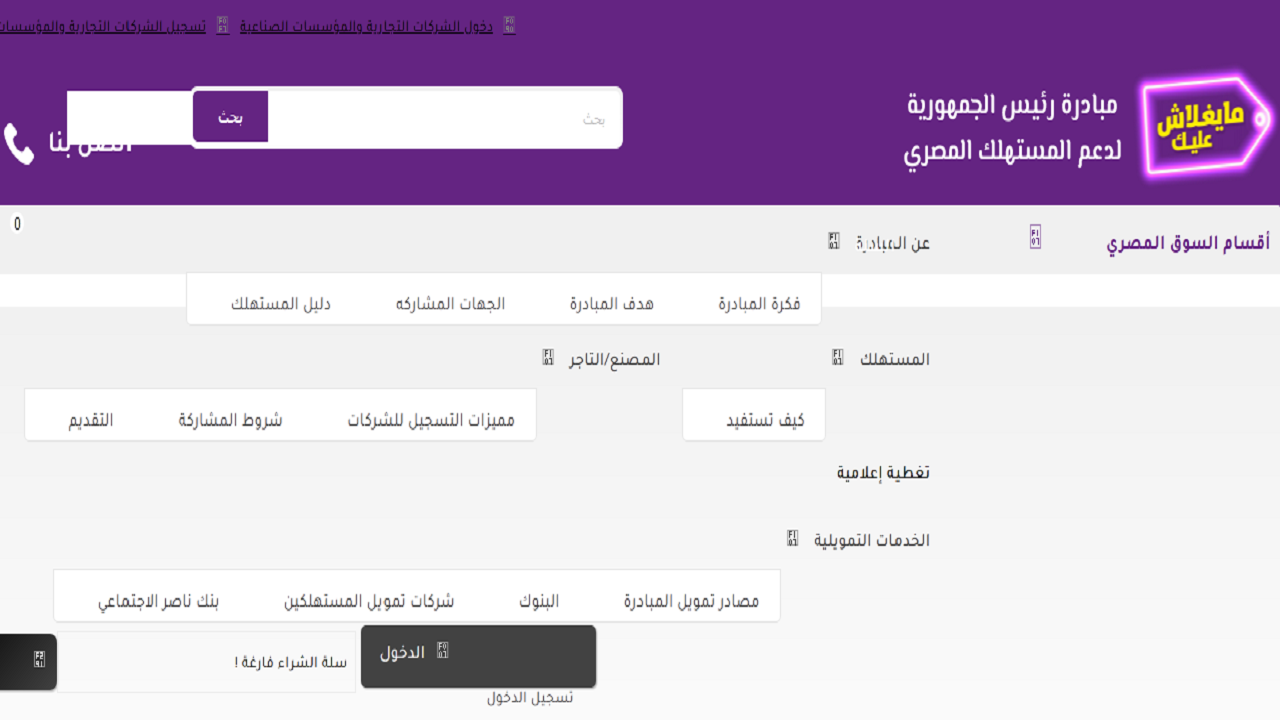The image size is (1280, 720).
Task: Focus the بحث search input field
Action: pos(444,118)
